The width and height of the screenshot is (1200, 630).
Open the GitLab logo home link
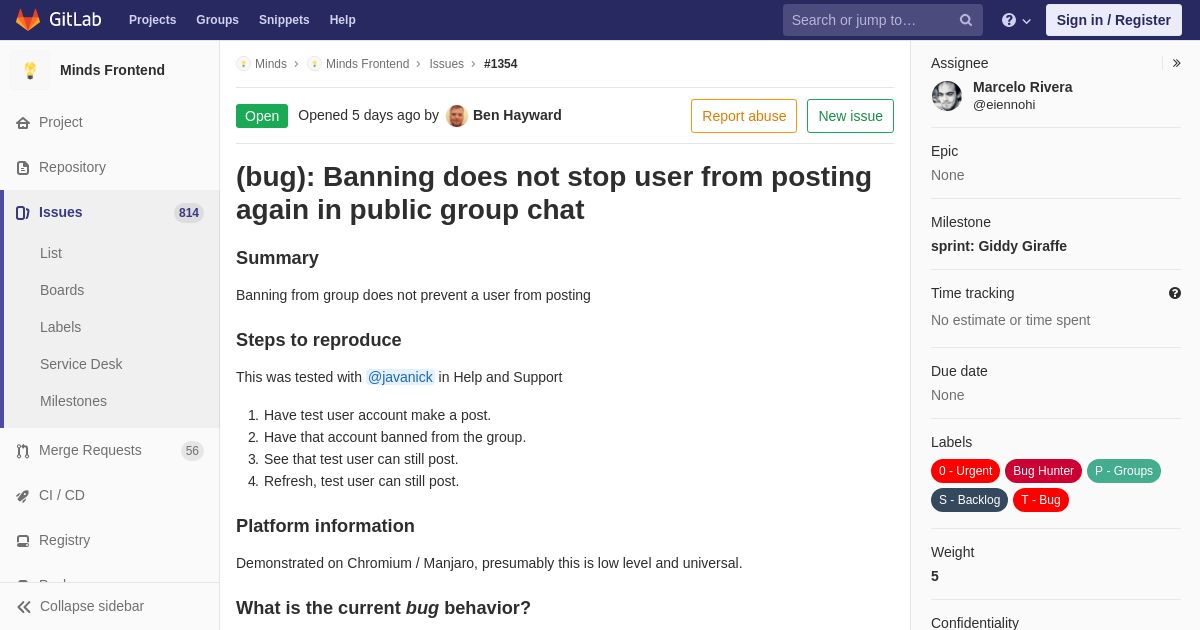pyautogui.click(x=59, y=20)
